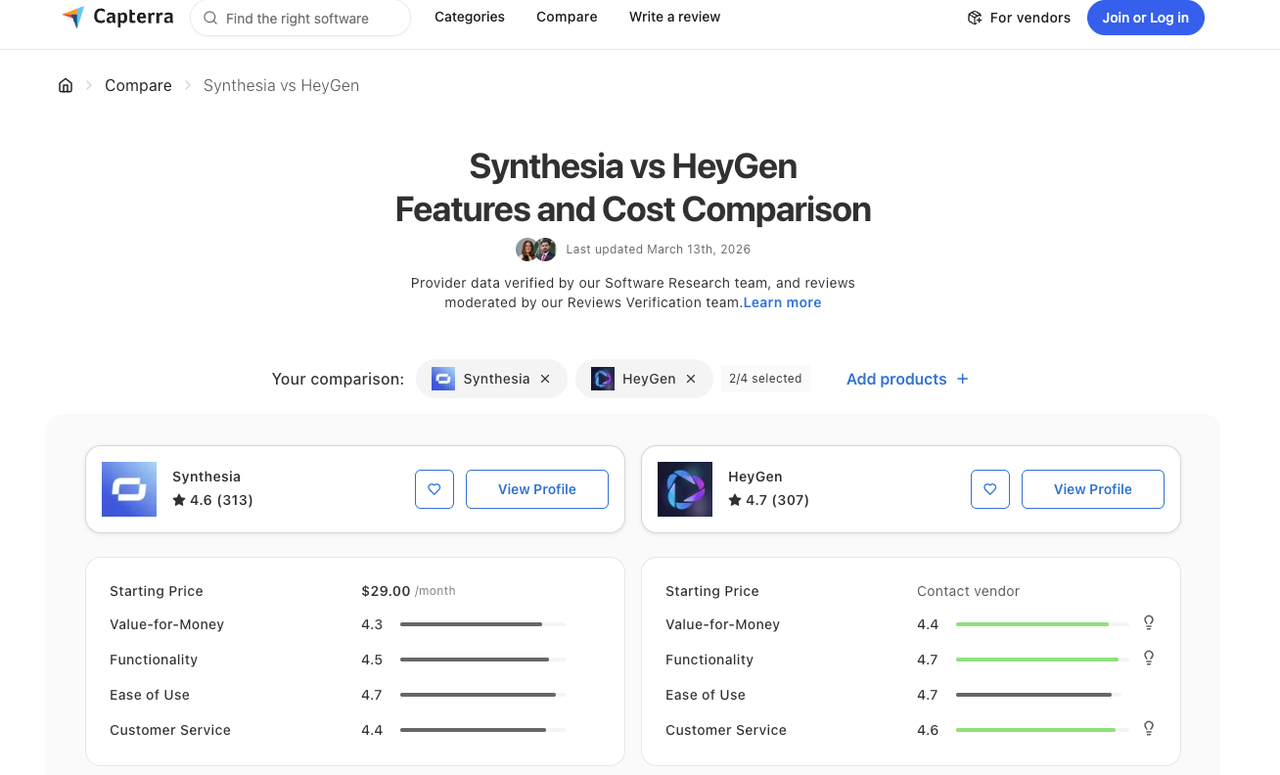
Task: Click the Capterra logo
Action: pyautogui.click(x=117, y=17)
